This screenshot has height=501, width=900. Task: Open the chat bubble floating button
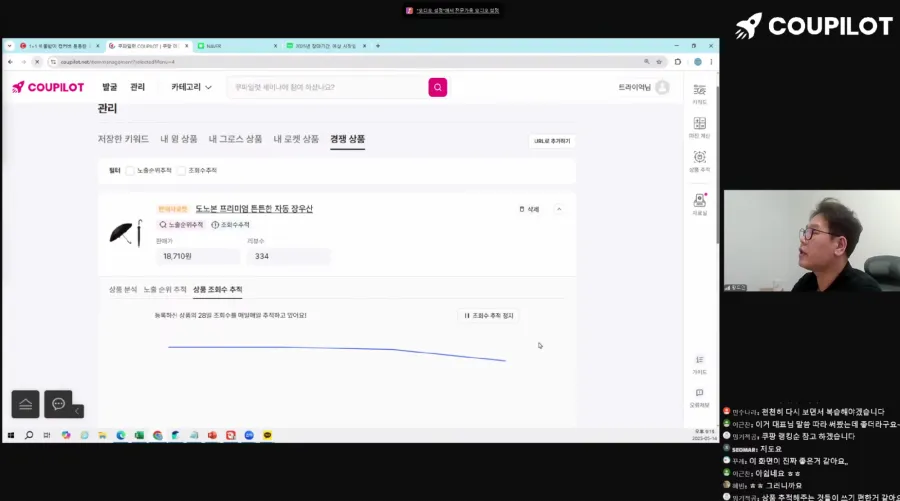58,404
